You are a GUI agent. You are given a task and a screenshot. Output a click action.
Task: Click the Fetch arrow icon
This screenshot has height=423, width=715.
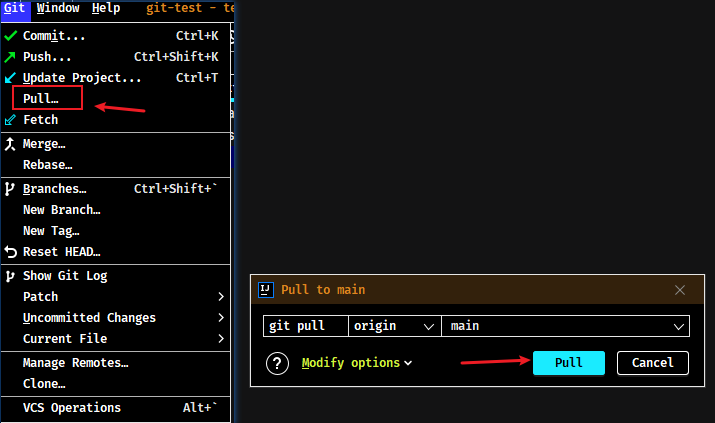tap(10, 120)
